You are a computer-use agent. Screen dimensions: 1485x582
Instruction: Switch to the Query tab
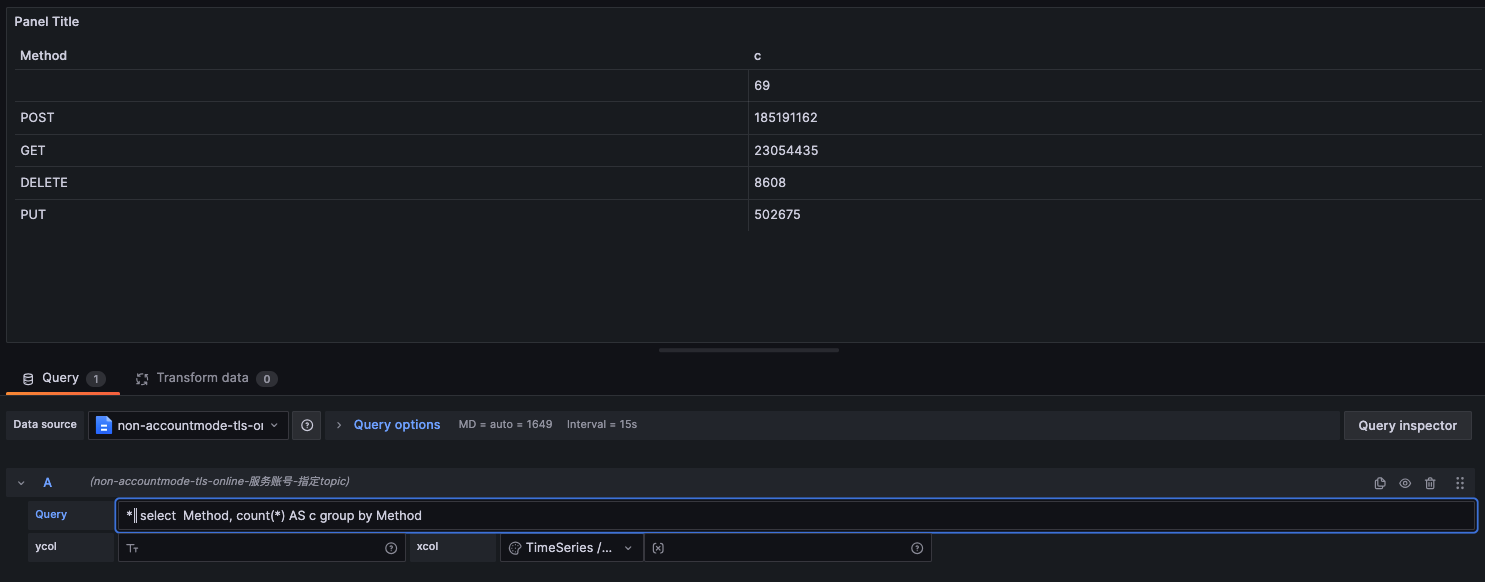point(63,378)
